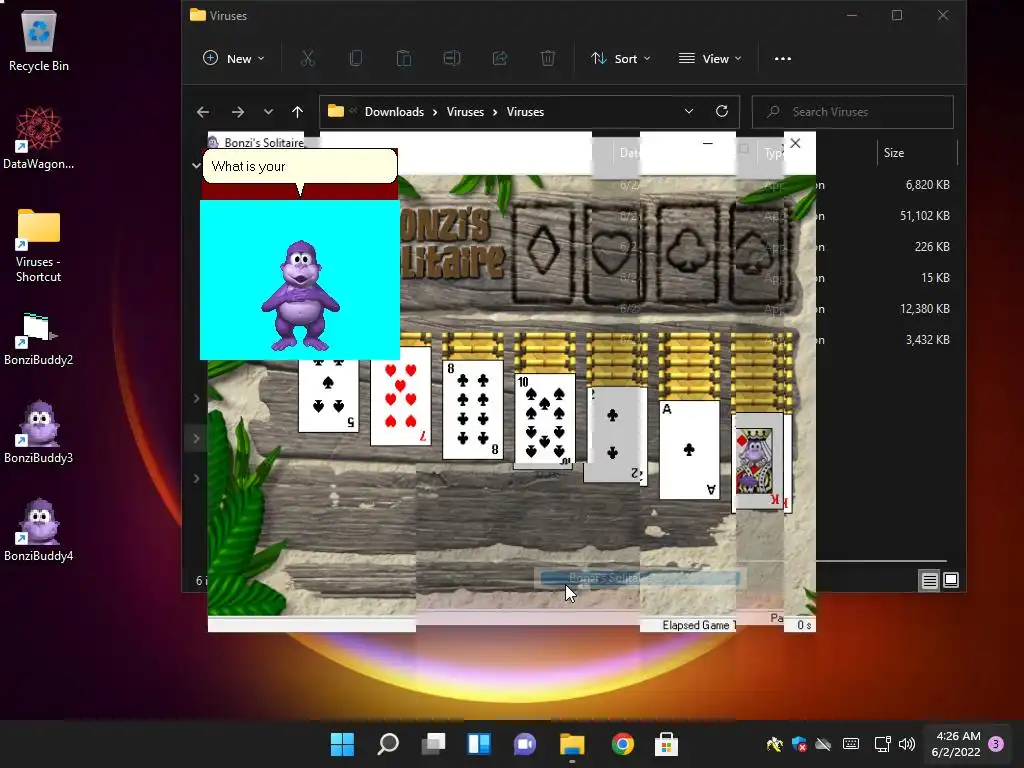This screenshot has width=1024, height=768.
Task: Click the Bonzi's Solitaire title bar text
Action: (x=264, y=142)
